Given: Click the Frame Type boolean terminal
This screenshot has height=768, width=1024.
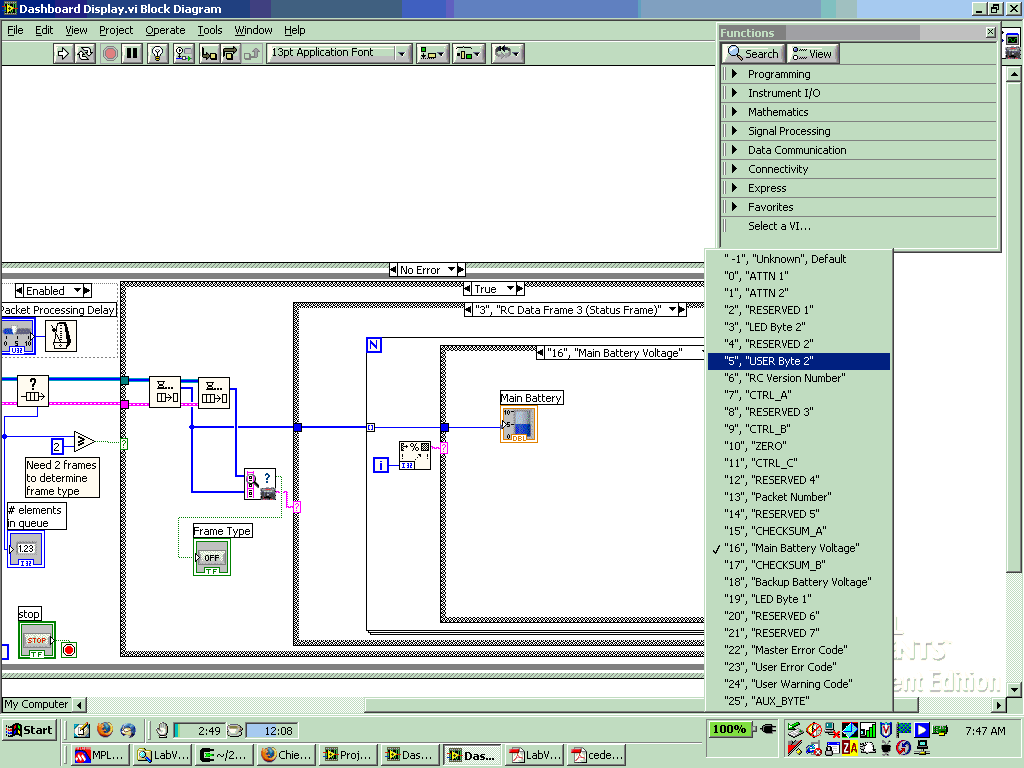Looking at the screenshot, I should (212, 558).
